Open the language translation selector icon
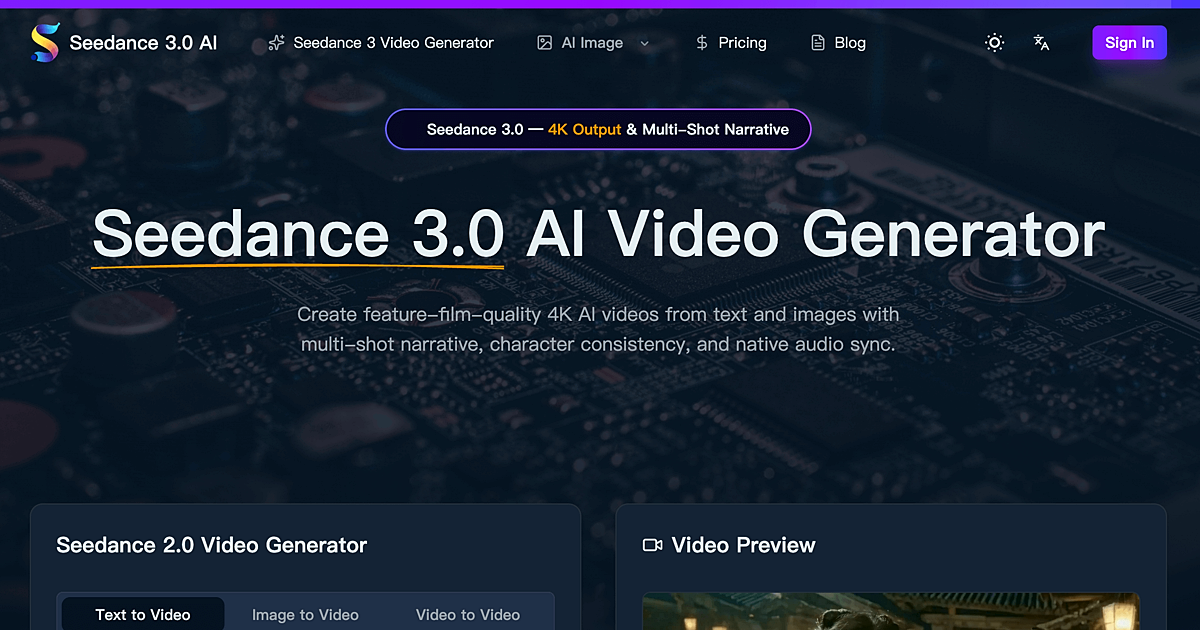The width and height of the screenshot is (1200, 630). (x=1041, y=42)
